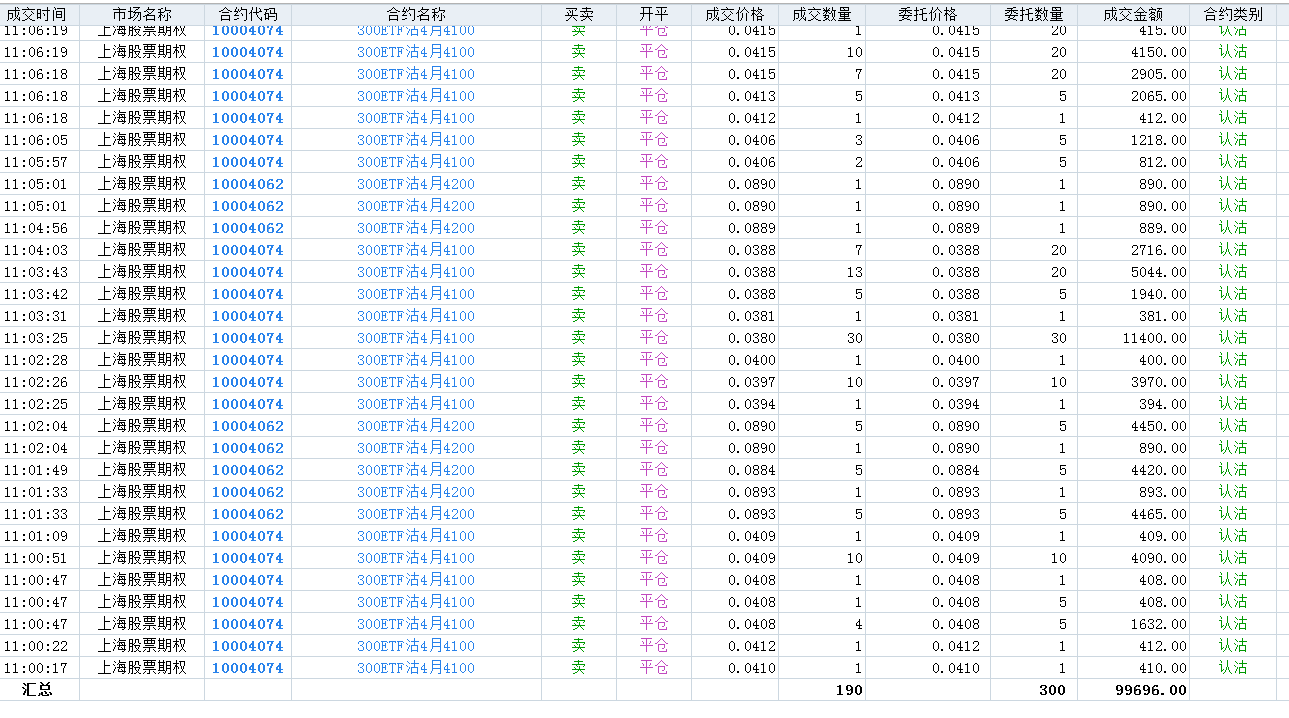Select the time cell 11:03:42

point(36,294)
